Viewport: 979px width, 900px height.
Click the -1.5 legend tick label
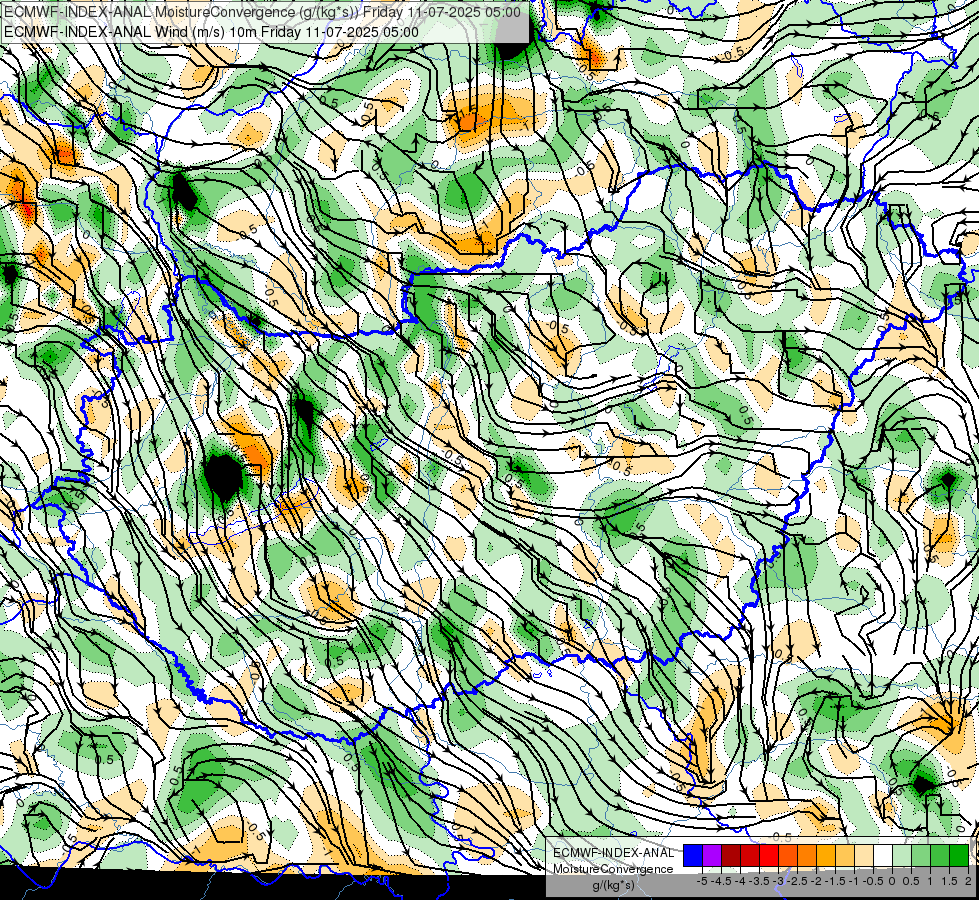[835, 881]
